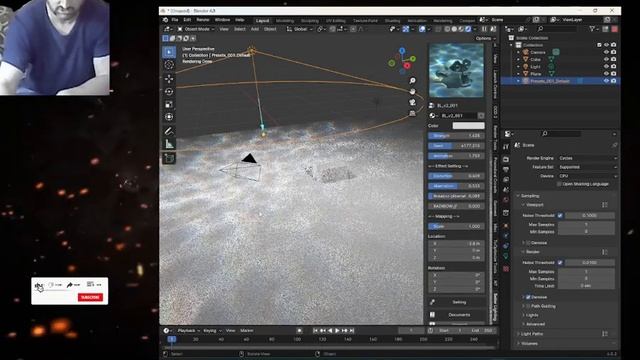Click the Blender logo menu icon
This screenshot has width=640, height=360.
coord(165,20)
